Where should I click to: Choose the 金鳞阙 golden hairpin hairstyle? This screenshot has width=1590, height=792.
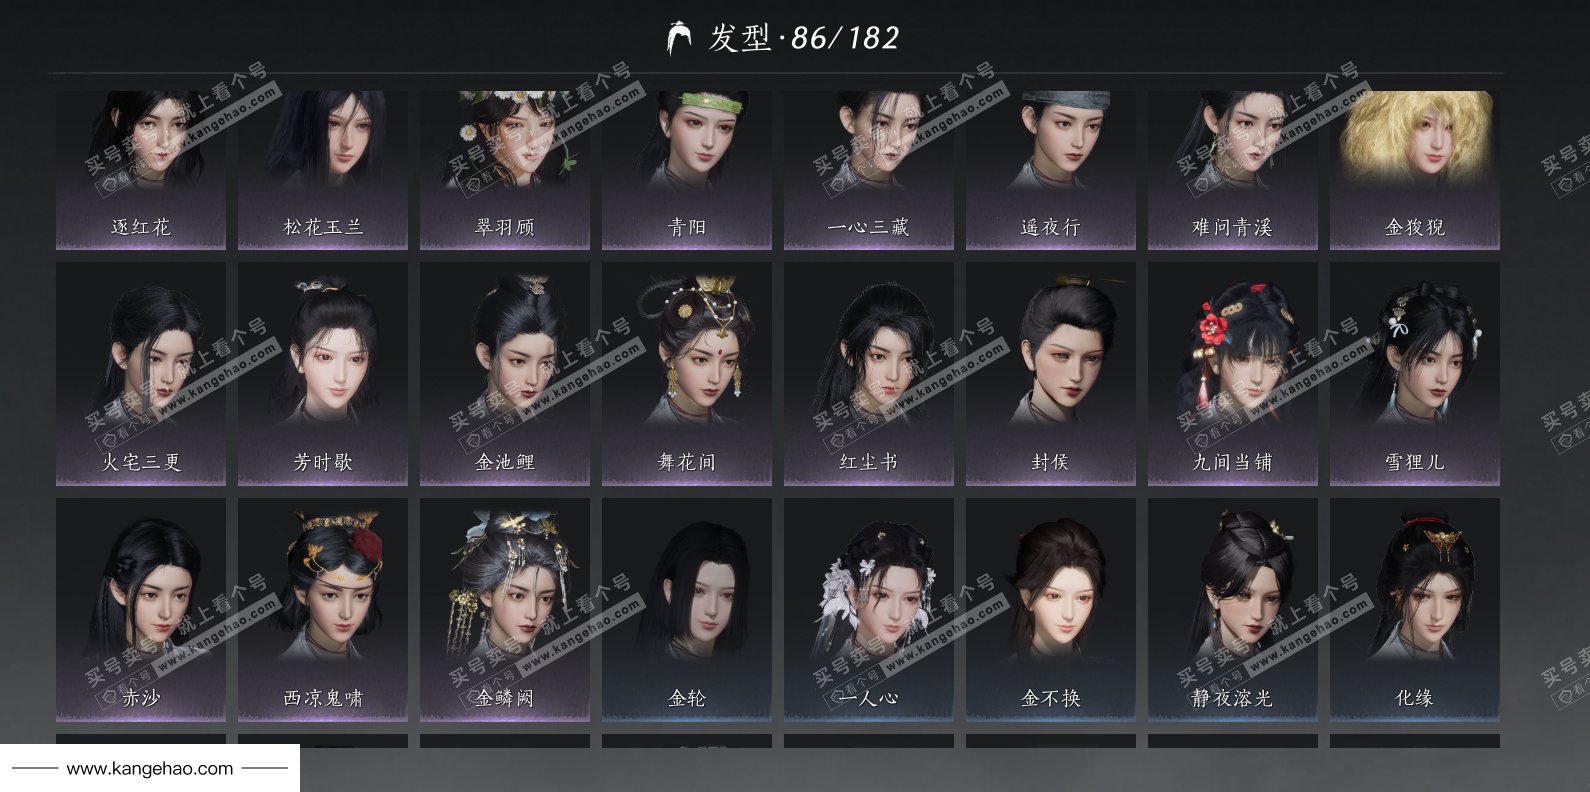tap(505, 610)
